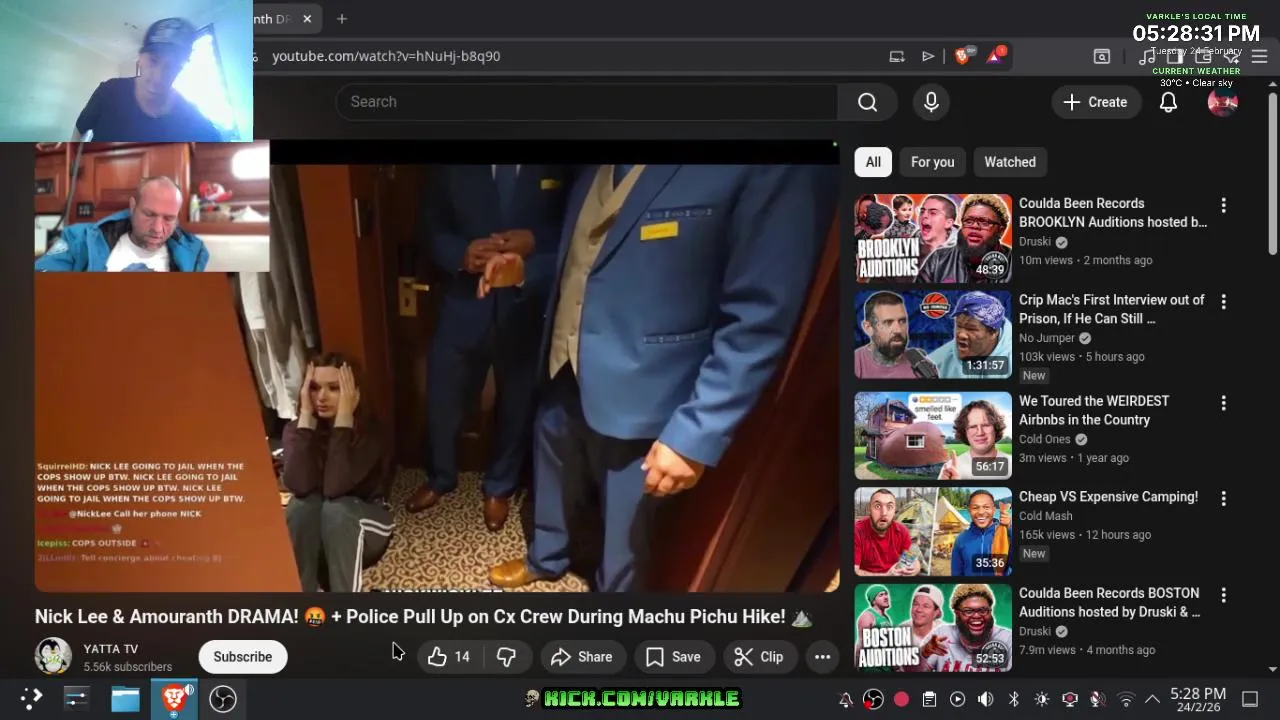Open options for WEIRDEST Airbnbs video
This screenshot has height=720, width=1280.
[x=1223, y=403]
